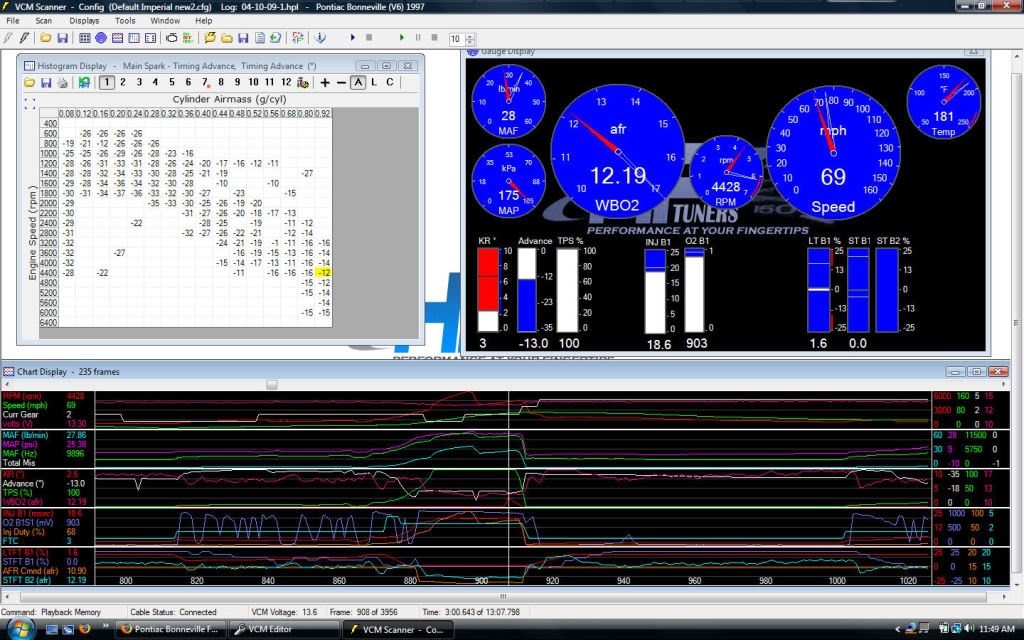The height and width of the screenshot is (640, 1024).
Task: Open the Histogram Display toolbar icon
Action: coord(134,39)
